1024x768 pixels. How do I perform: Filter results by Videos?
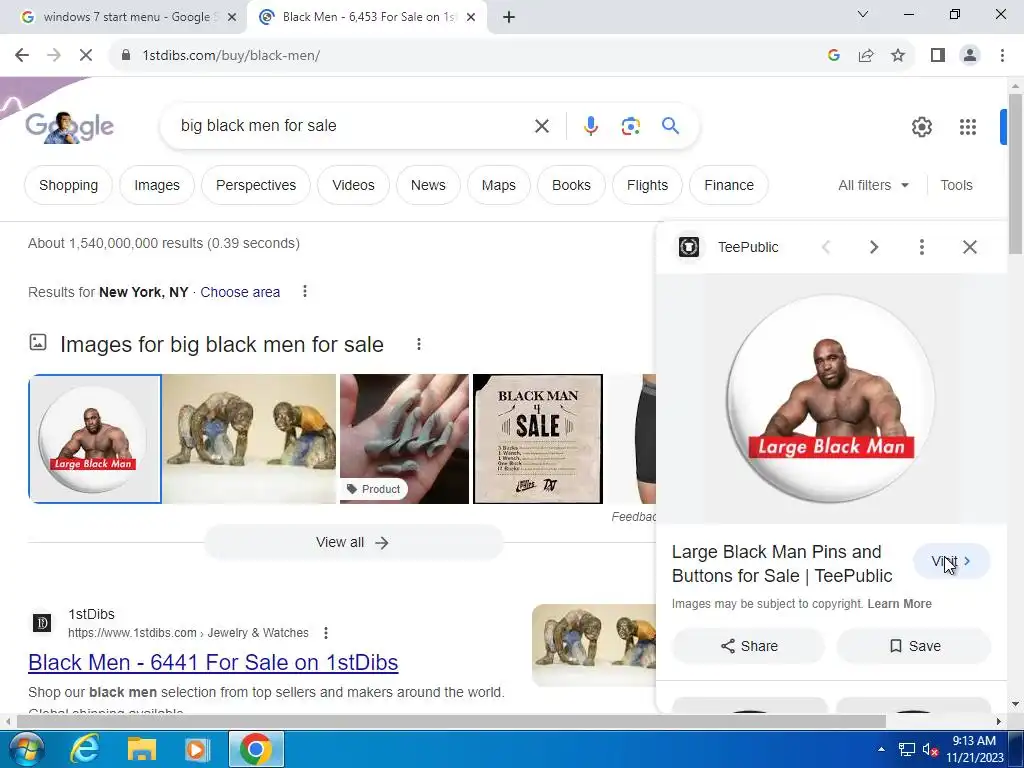coord(353,185)
